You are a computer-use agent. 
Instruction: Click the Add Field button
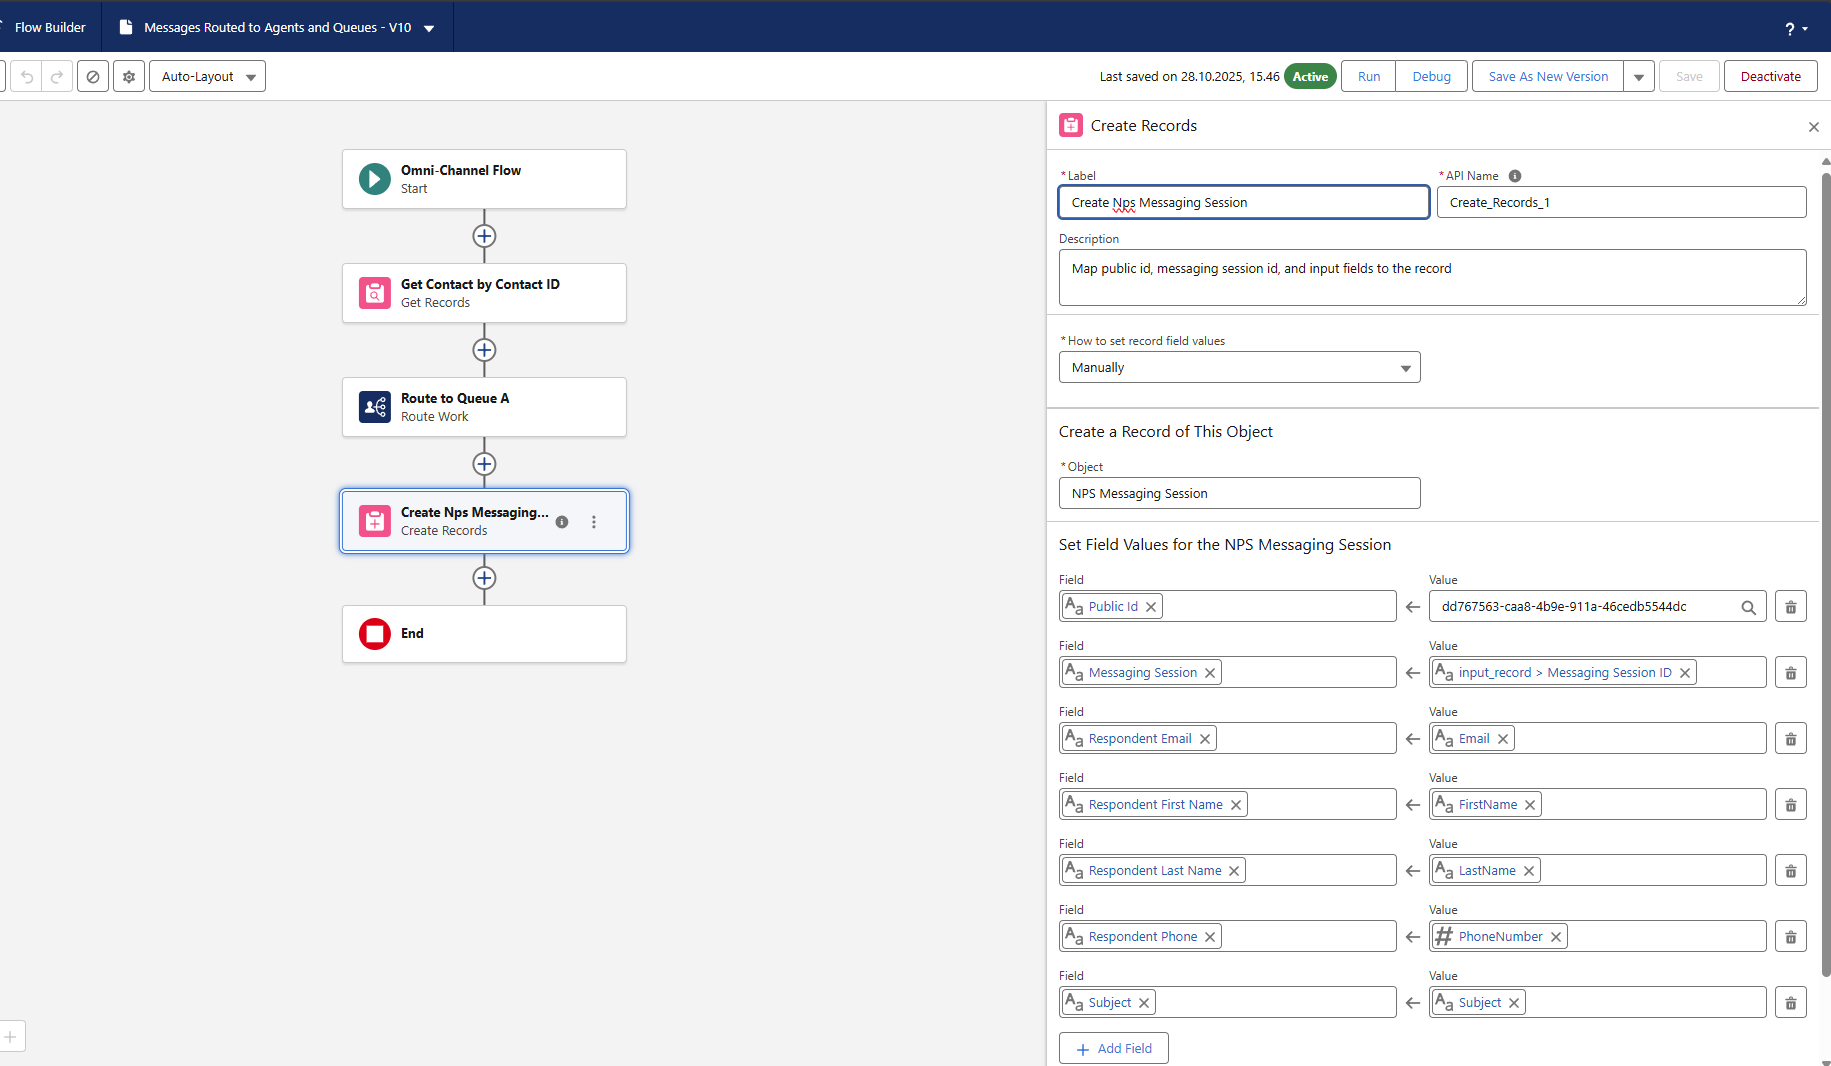click(1113, 1048)
